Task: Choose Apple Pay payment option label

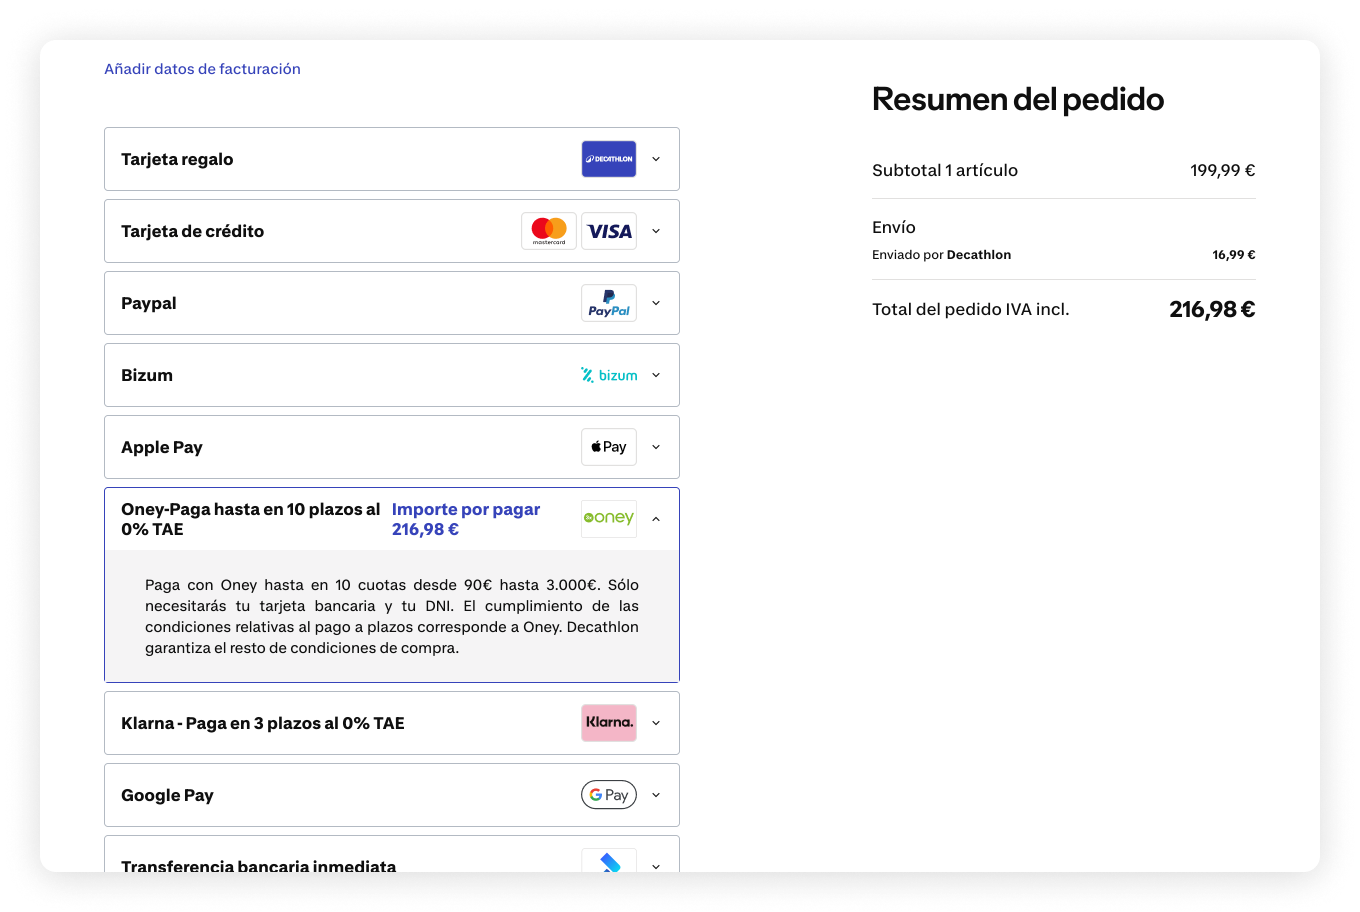Action: (x=162, y=447)
